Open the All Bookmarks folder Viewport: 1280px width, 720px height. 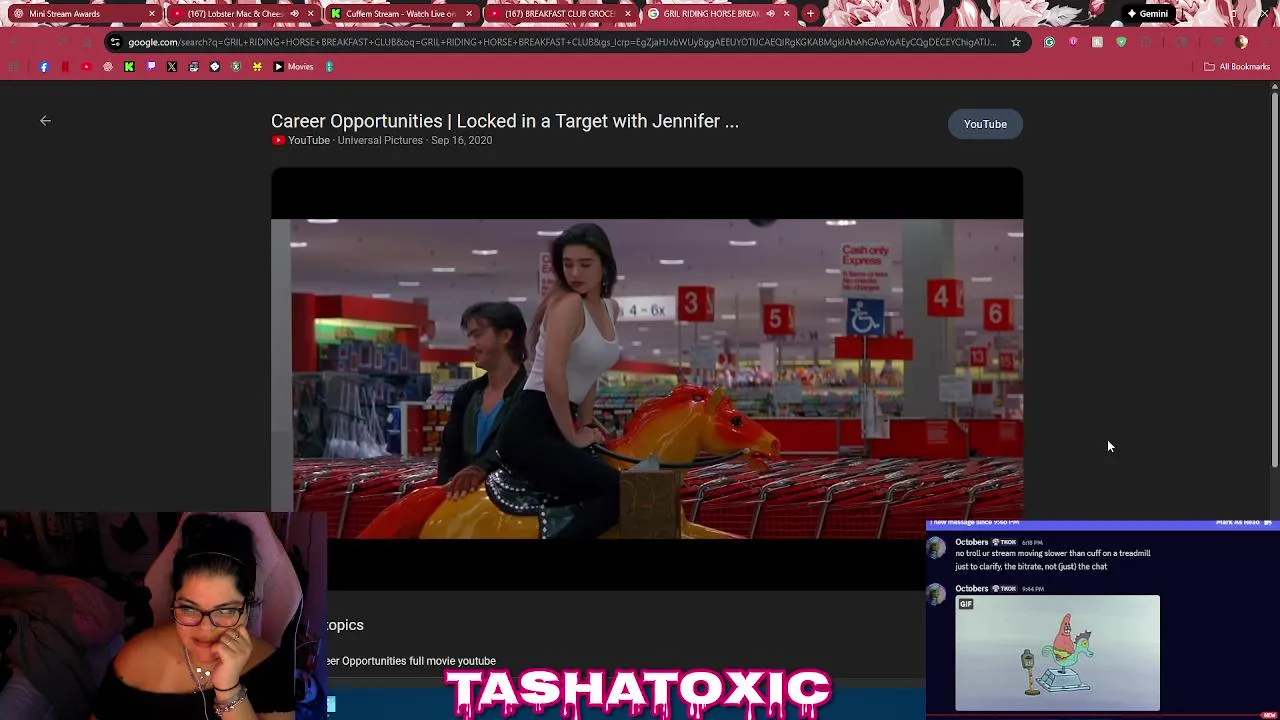(1237, 67)
